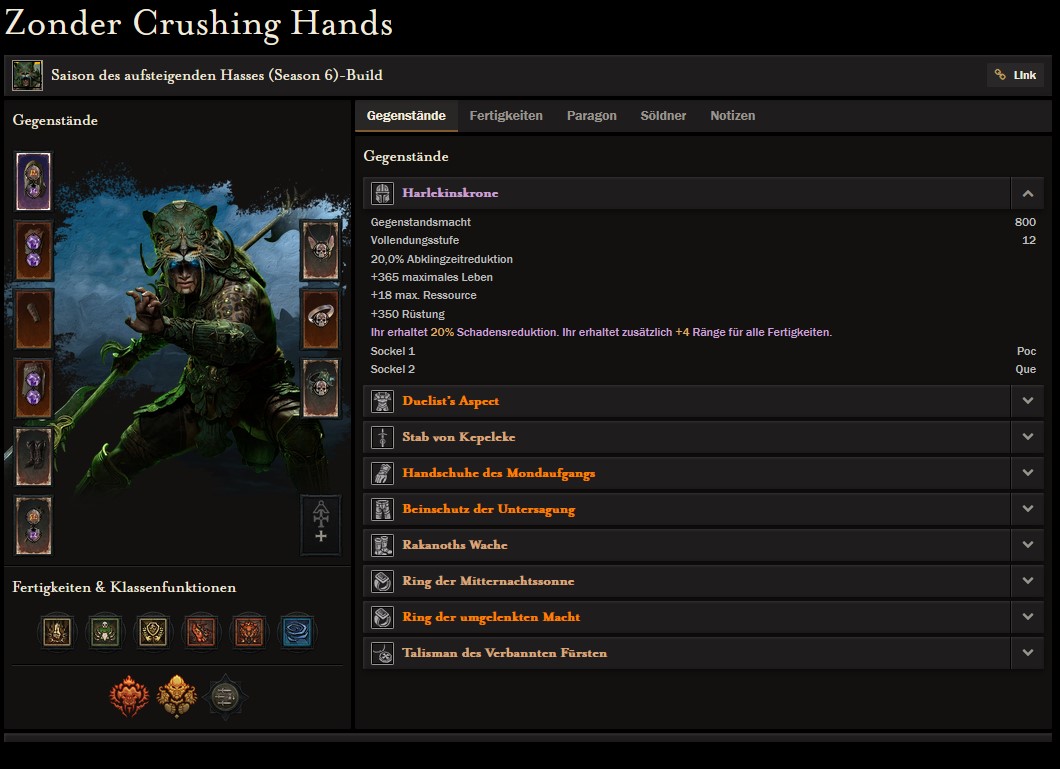The image size is (1060, 769).
Task: Click the 'Saison des aufsteigenden Hasses' season label
Action: point(217,75)
